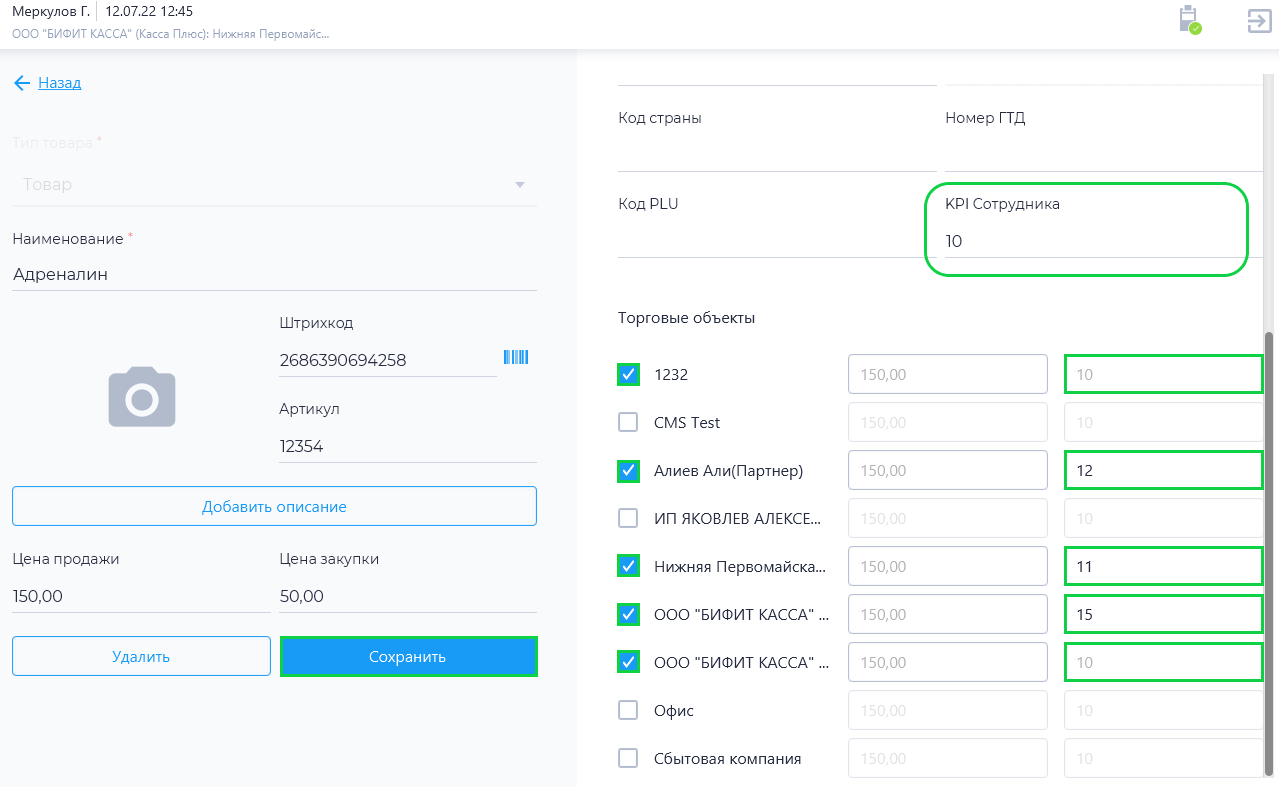Click the Наименование field with Адреналин
The image size is (1279, 787).
point(274,274)
